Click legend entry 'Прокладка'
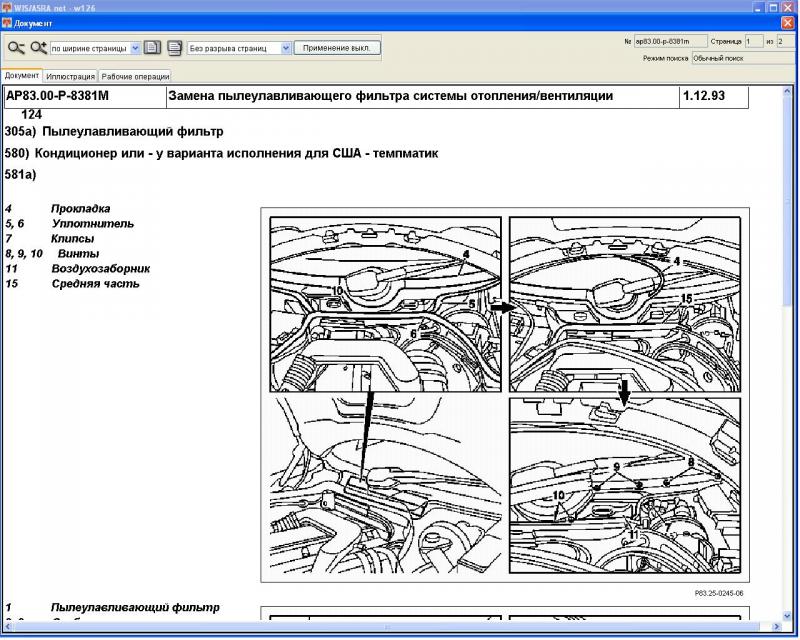800x640 pixels. coord(80,209)
